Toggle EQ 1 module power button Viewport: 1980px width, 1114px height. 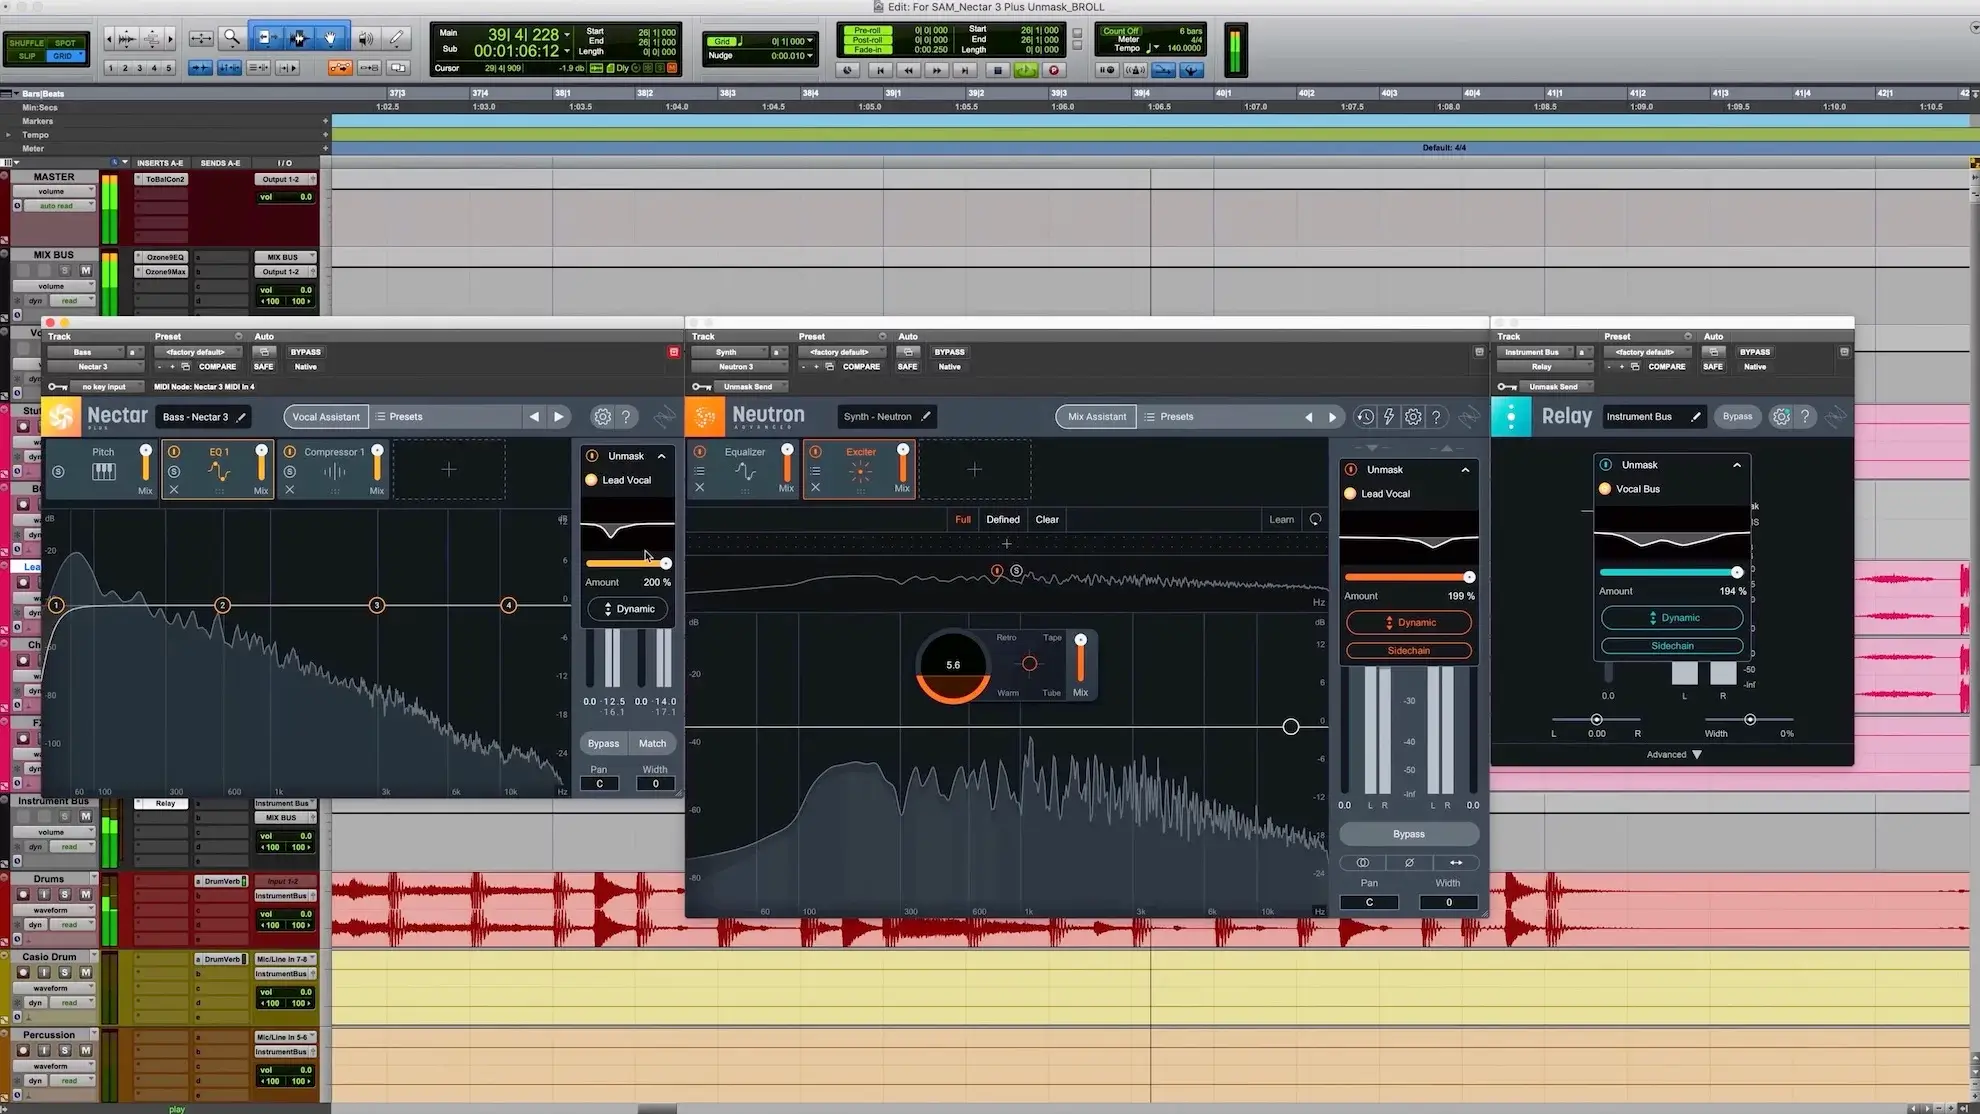174,452
